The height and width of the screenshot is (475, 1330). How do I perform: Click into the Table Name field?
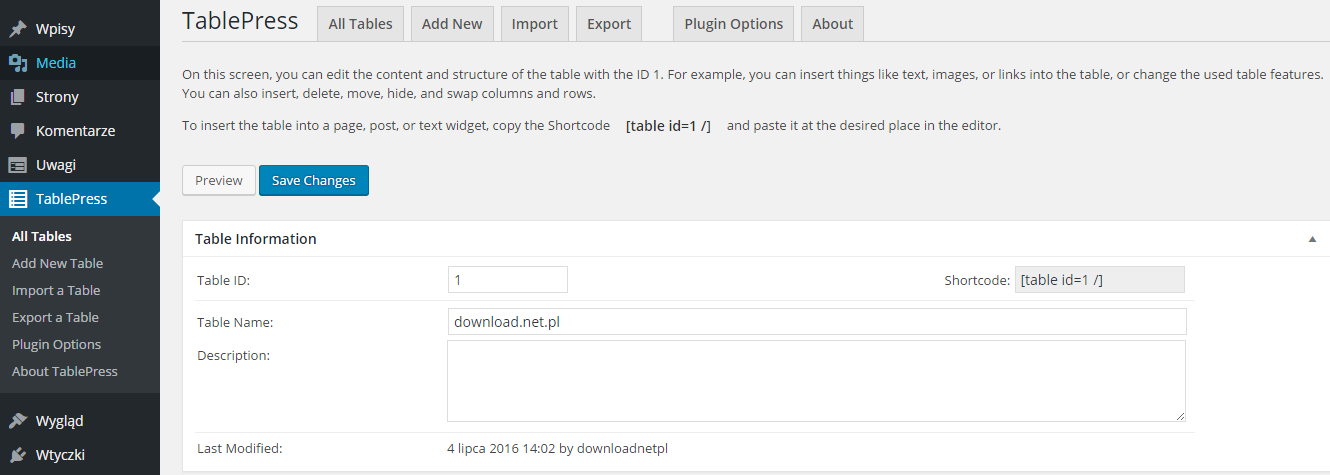816,321
